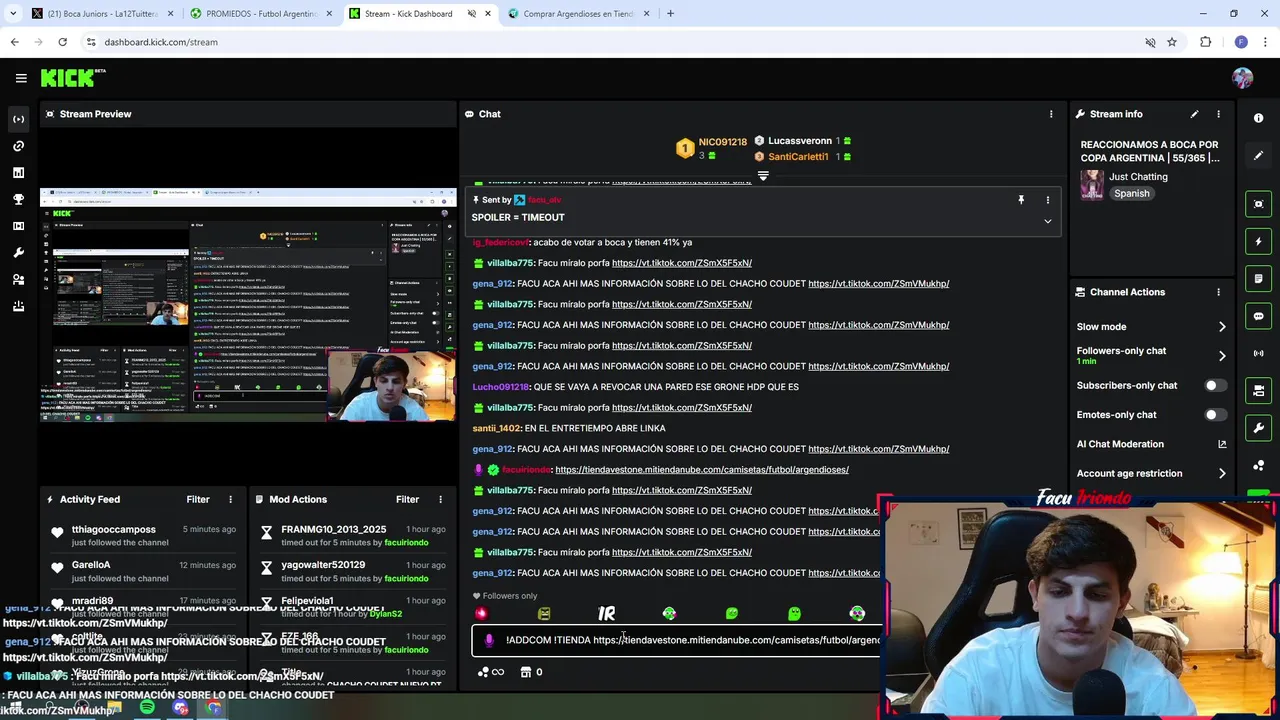Image resolution: width=1280 pixels, height=720 pixels.
Task: Switch to PROMIEDOS Futbol Argentino tab
Action: (x=261, y=14)
